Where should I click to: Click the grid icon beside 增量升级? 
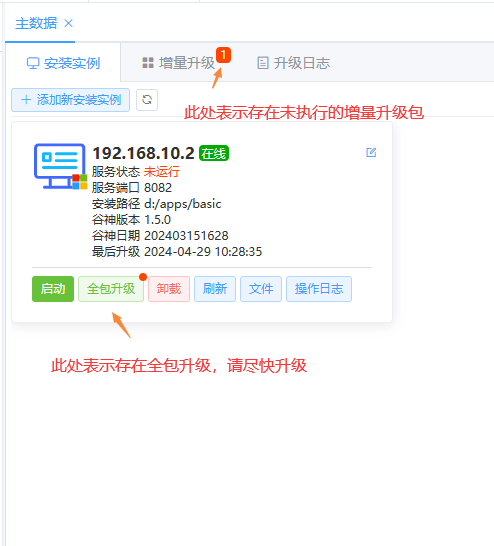point(148,63)
